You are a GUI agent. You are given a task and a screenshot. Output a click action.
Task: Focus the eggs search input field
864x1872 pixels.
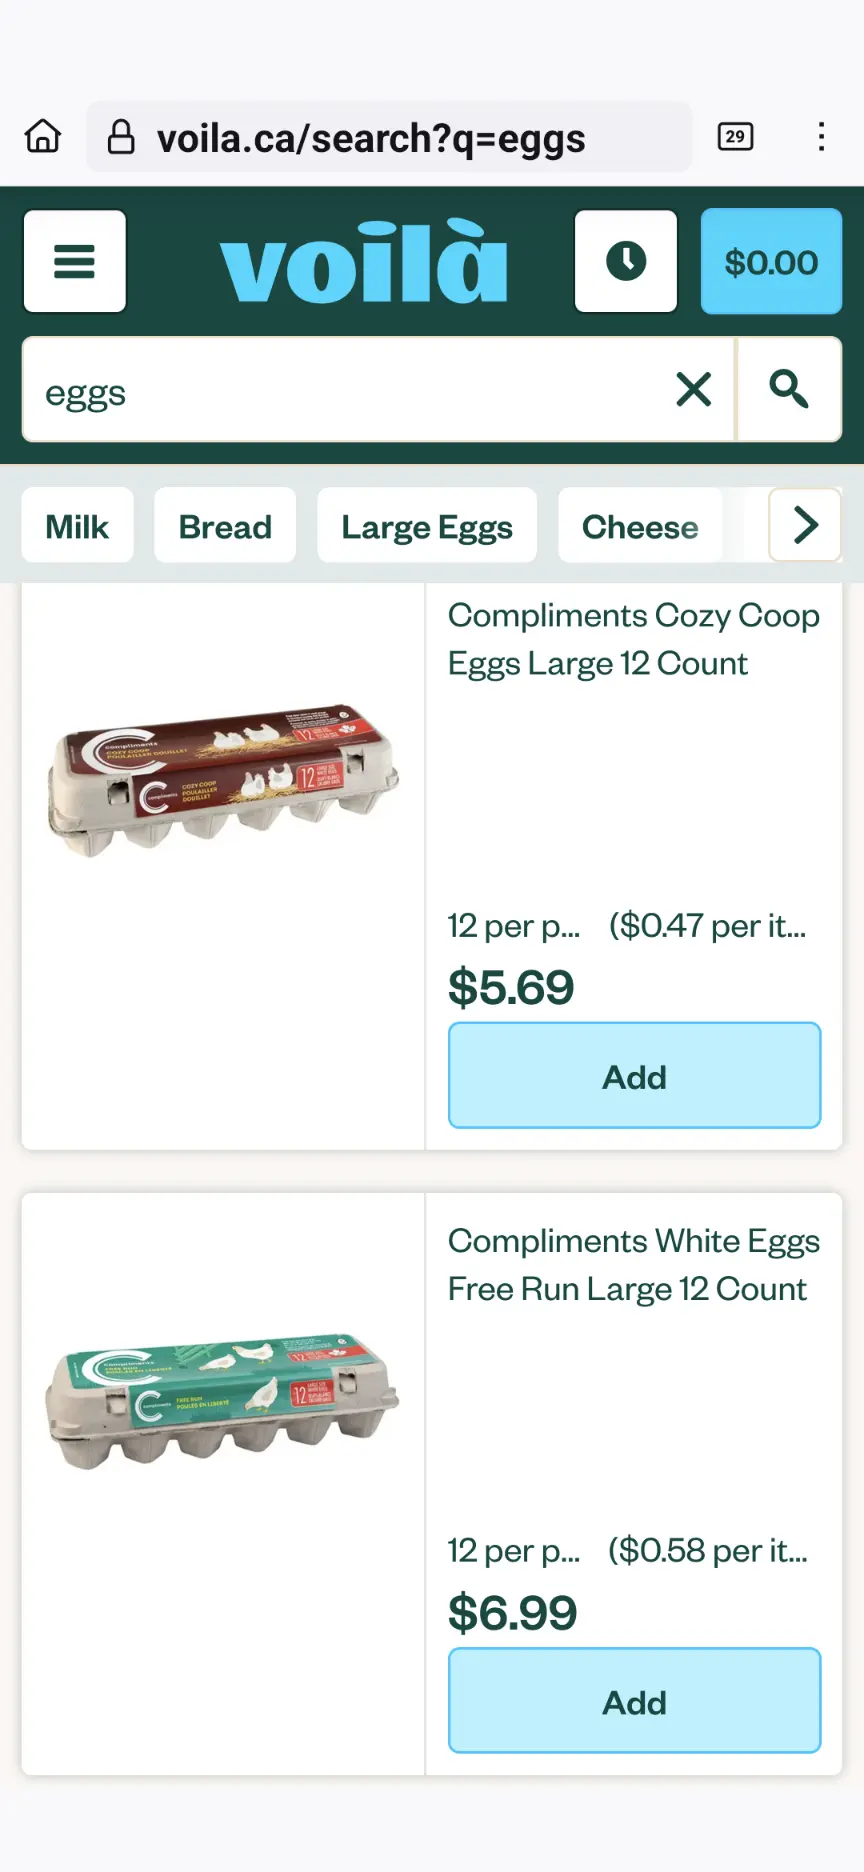(340, 391)
